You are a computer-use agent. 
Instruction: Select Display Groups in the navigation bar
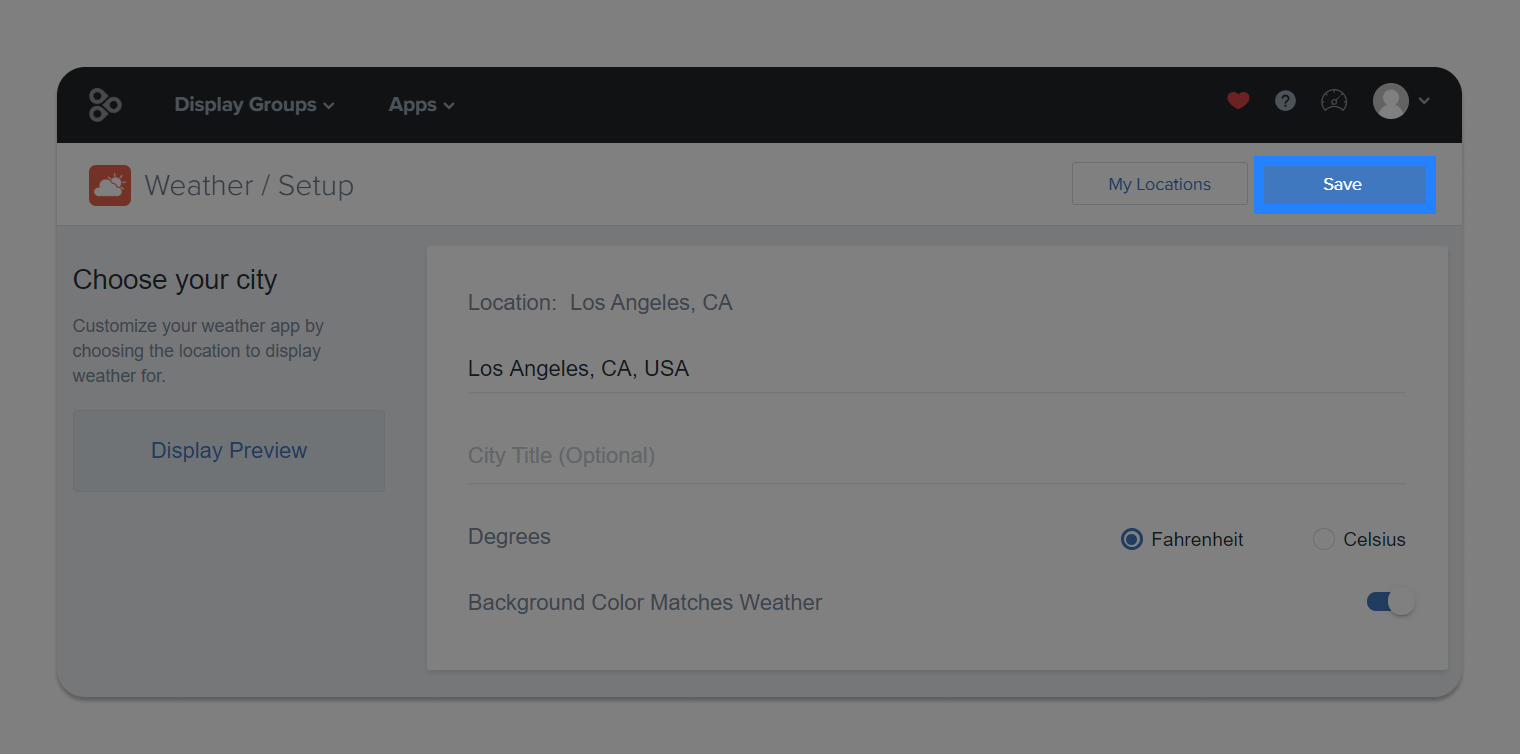pyautogui.click(x=245, y=104)
